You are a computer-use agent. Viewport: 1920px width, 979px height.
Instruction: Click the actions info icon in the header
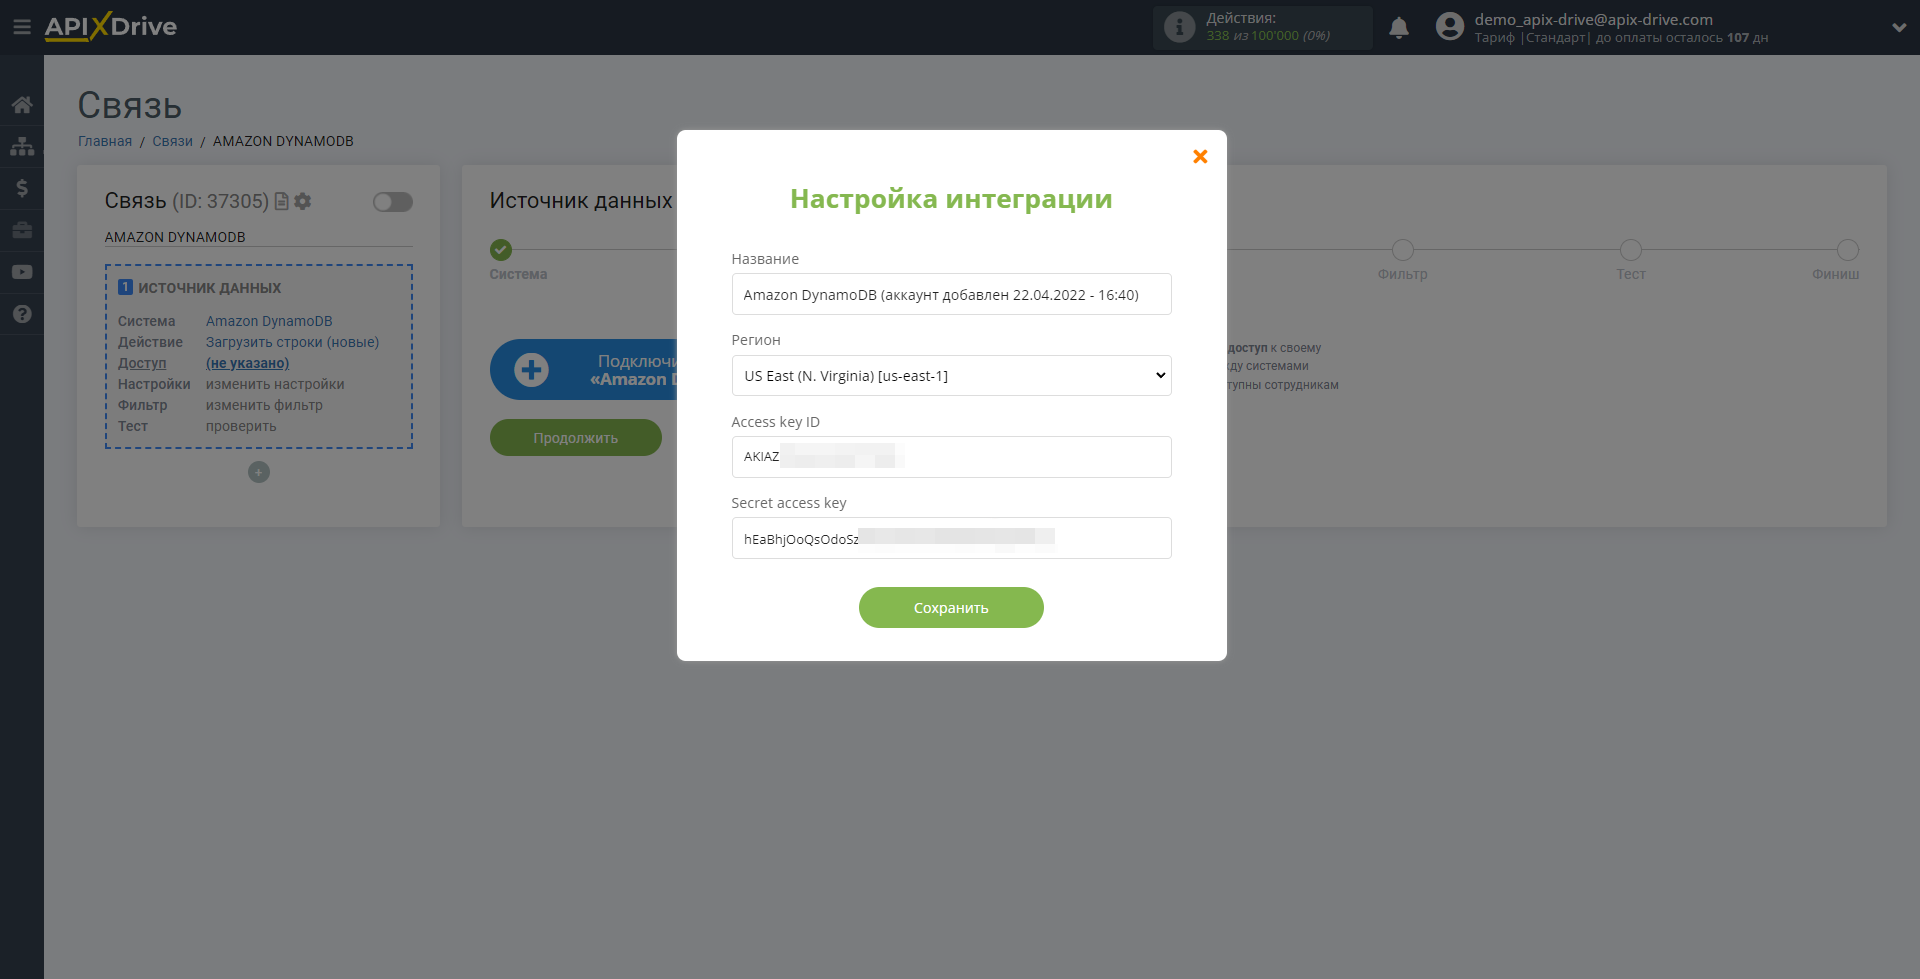tap(1180, 27)
